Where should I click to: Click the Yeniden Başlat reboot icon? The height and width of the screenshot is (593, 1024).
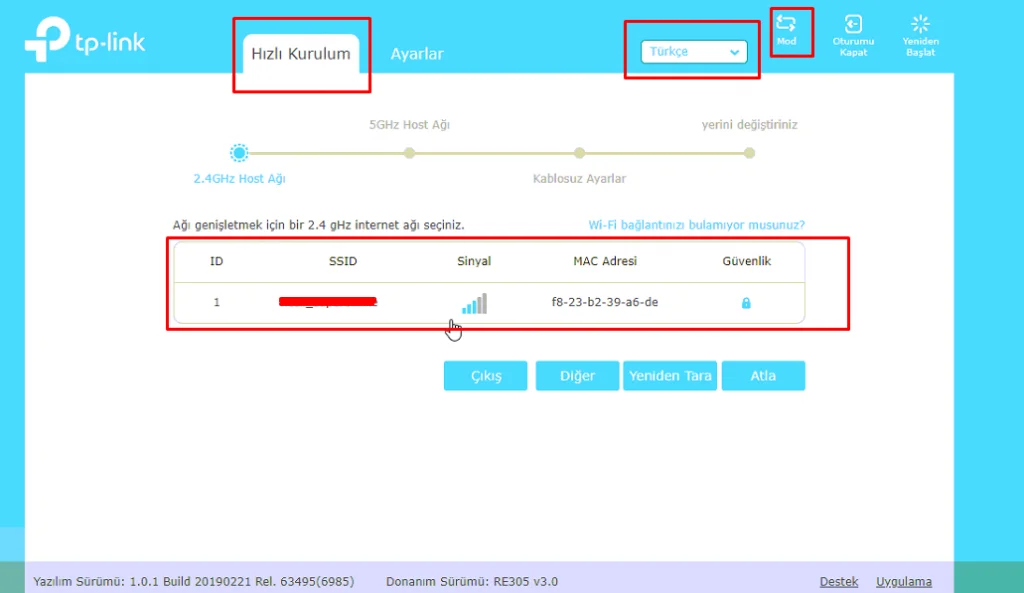click(920, 25)
